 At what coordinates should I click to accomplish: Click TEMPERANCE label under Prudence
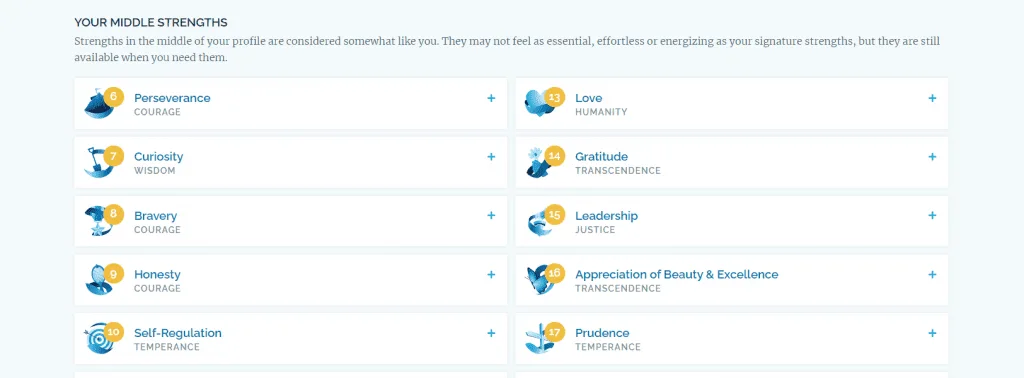click(608, 347)
